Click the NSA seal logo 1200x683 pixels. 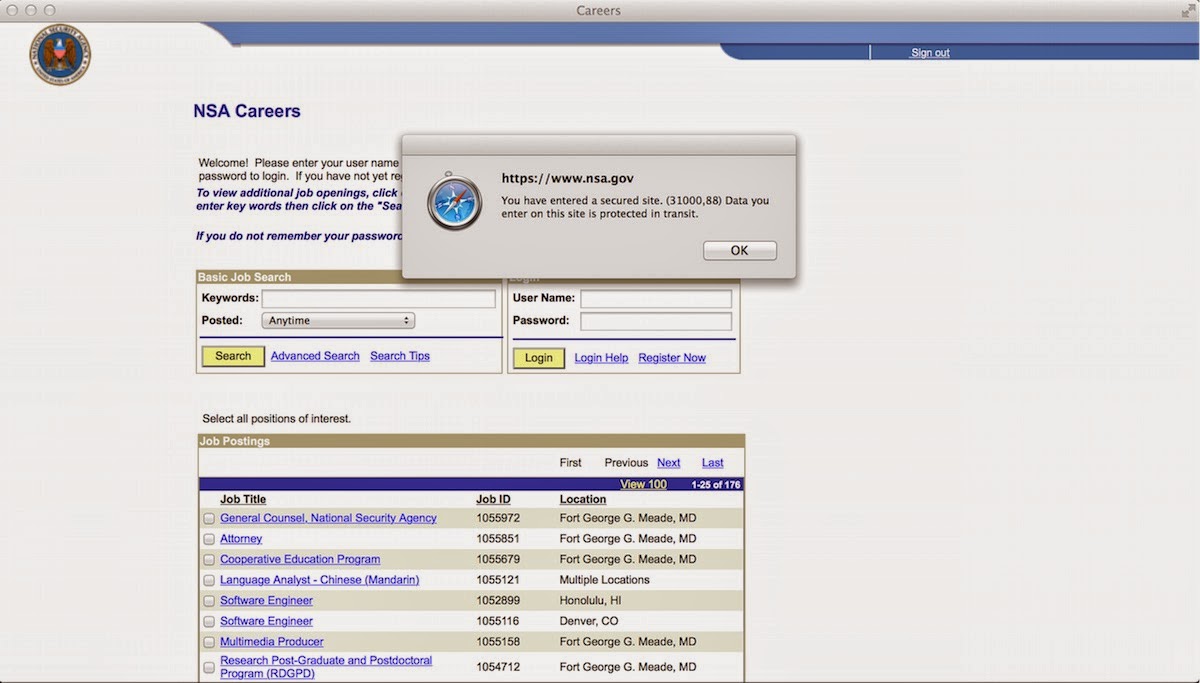[x=60, y=54]
